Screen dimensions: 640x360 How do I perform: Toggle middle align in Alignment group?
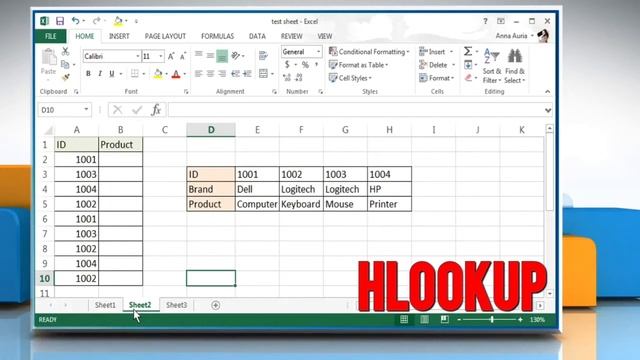(x=210, y=55)
